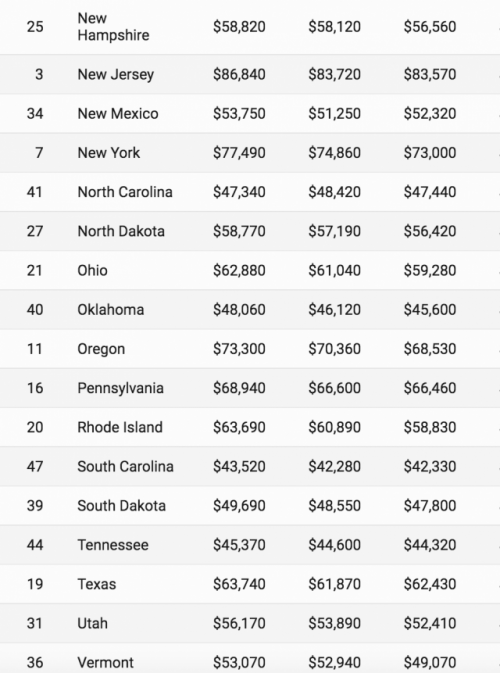Image resolution: width=500 pixels, height=673 pixels.
Task: Select South Carolina's rank 47
Action: click(x=35, y=467)
